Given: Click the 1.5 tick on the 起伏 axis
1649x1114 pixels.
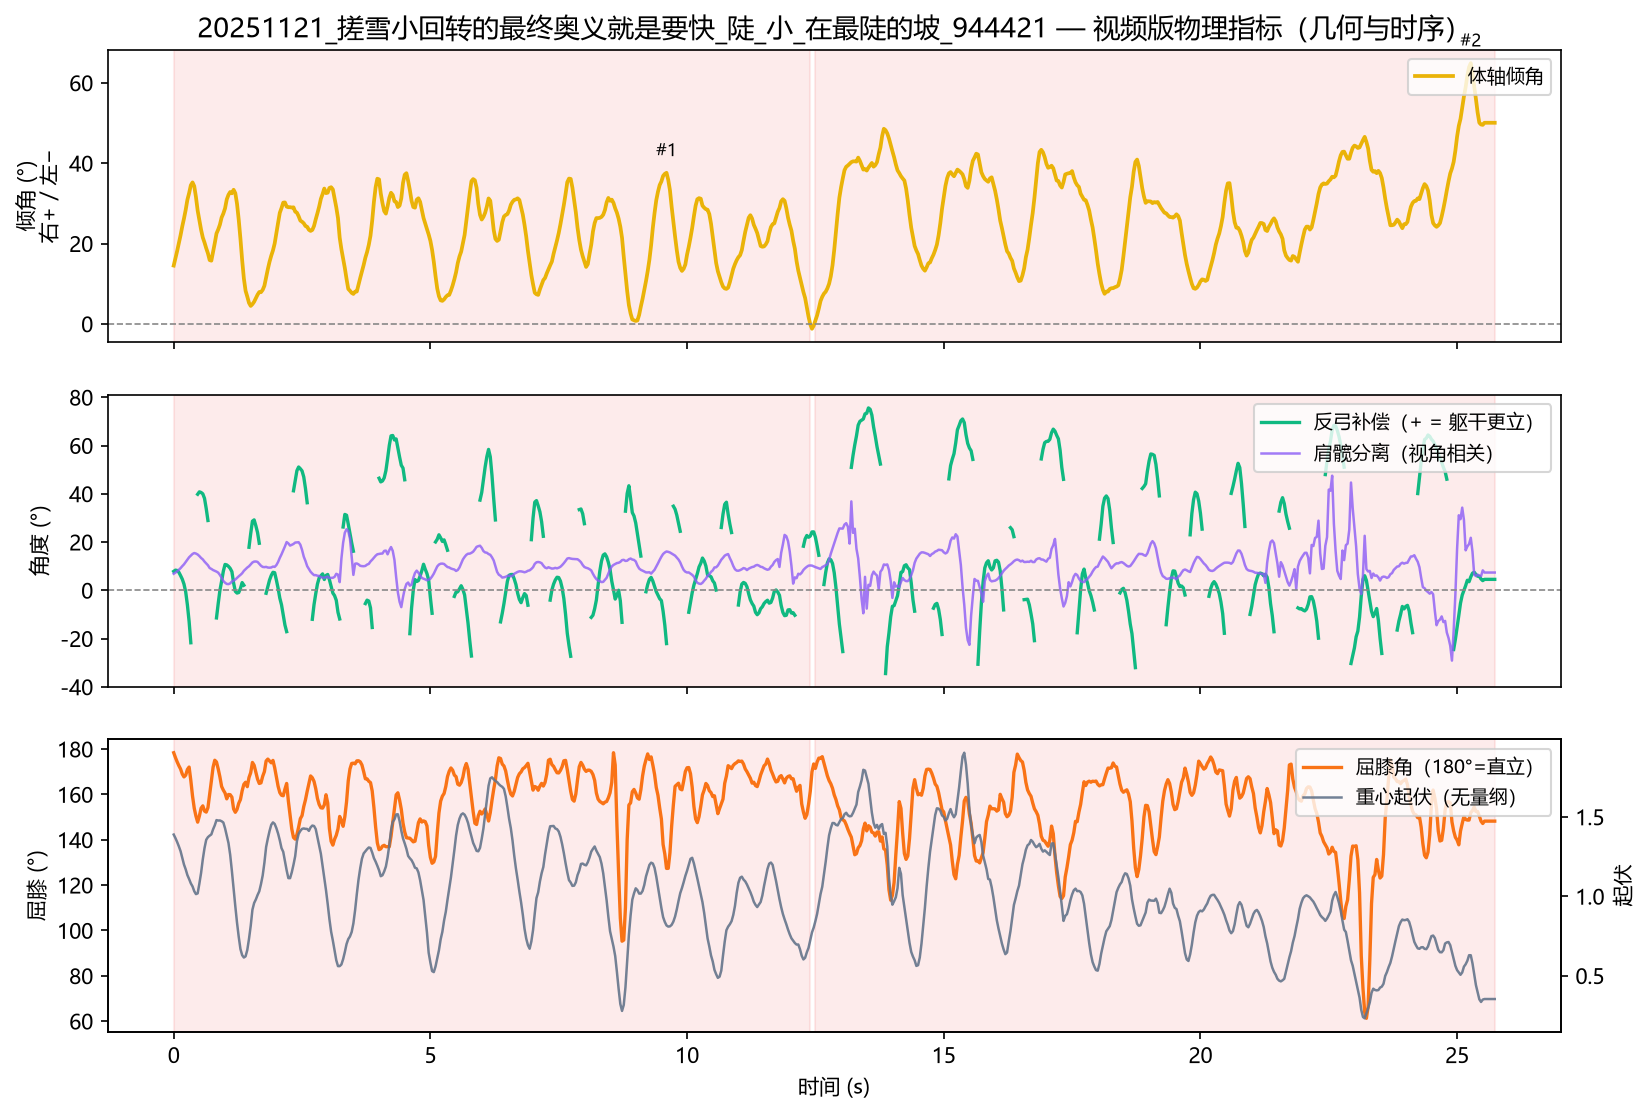Looking at the screenshot, I should tap(1590, 818).
